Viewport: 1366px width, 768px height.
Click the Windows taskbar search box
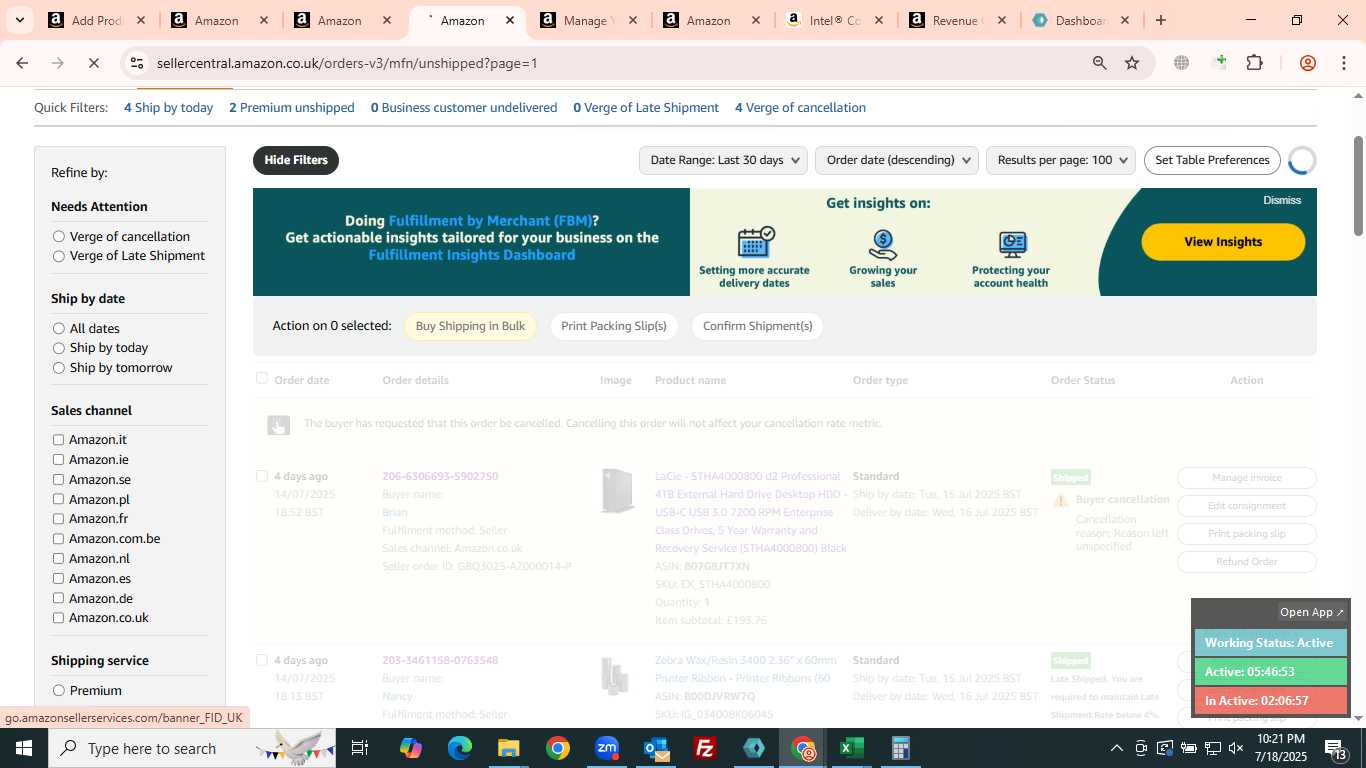[x=190, y=748]
